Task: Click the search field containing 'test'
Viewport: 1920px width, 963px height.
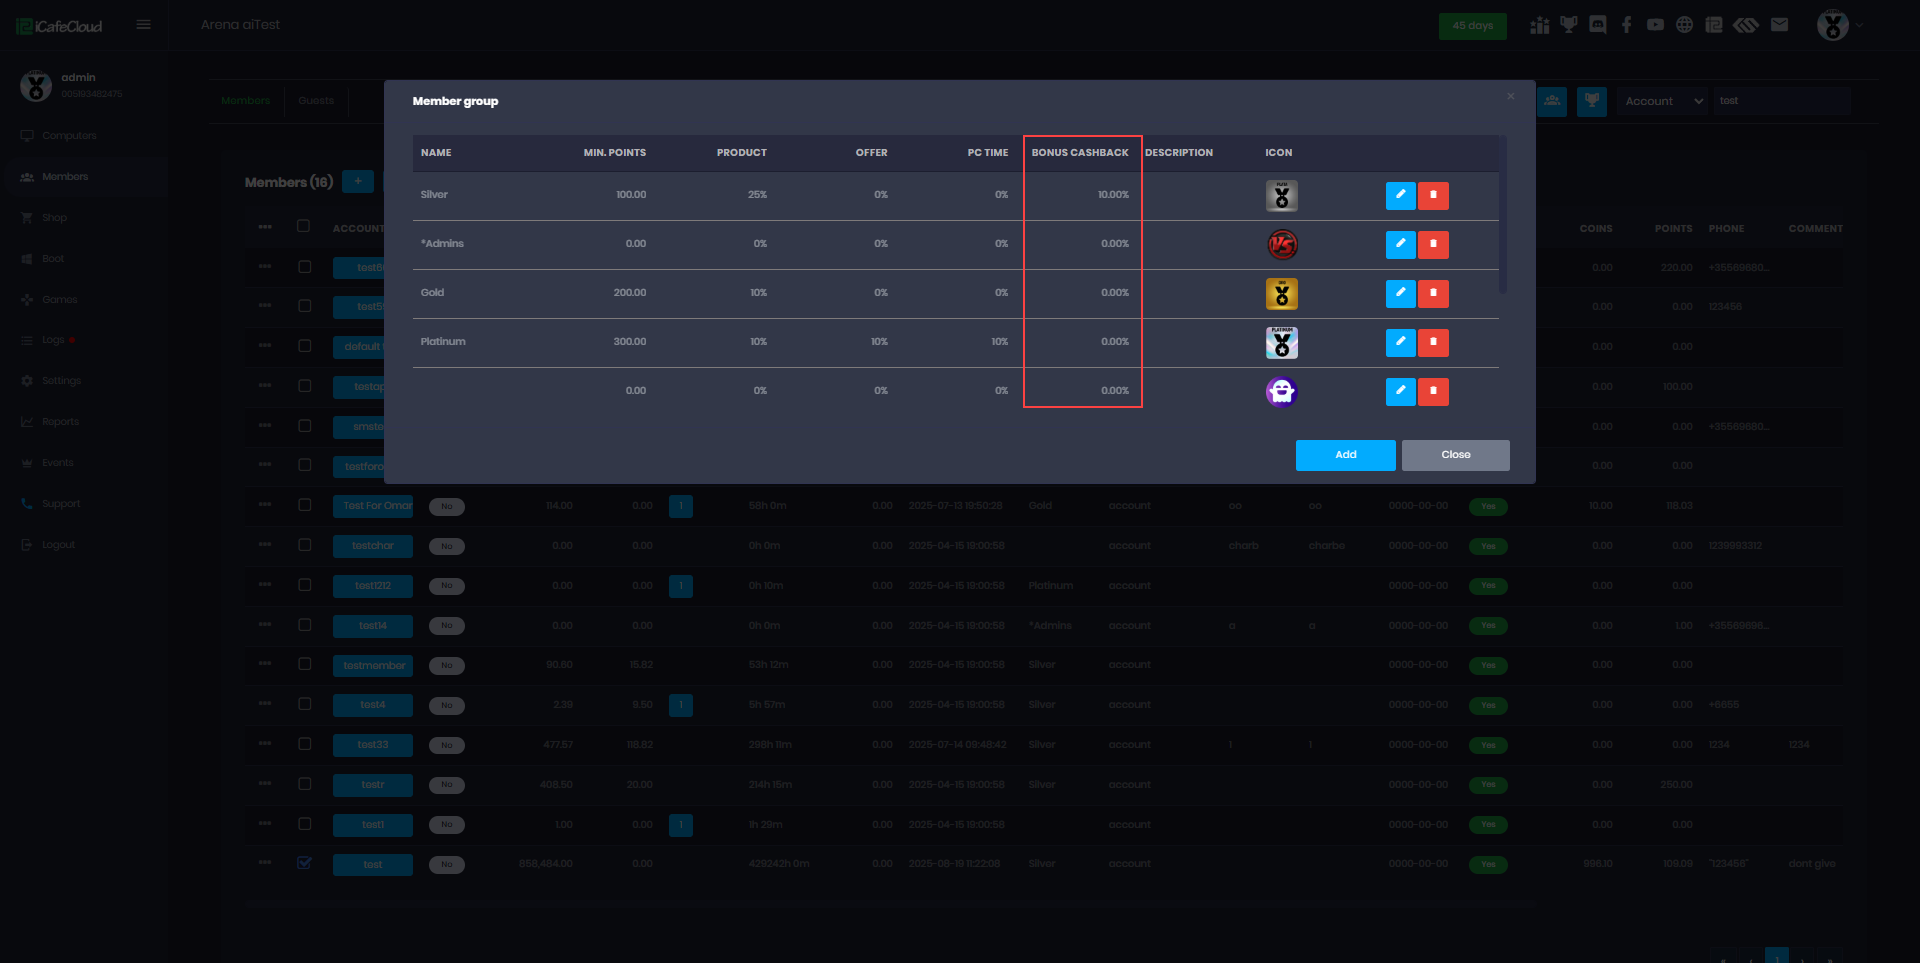Action: [x=1780, y=101]
